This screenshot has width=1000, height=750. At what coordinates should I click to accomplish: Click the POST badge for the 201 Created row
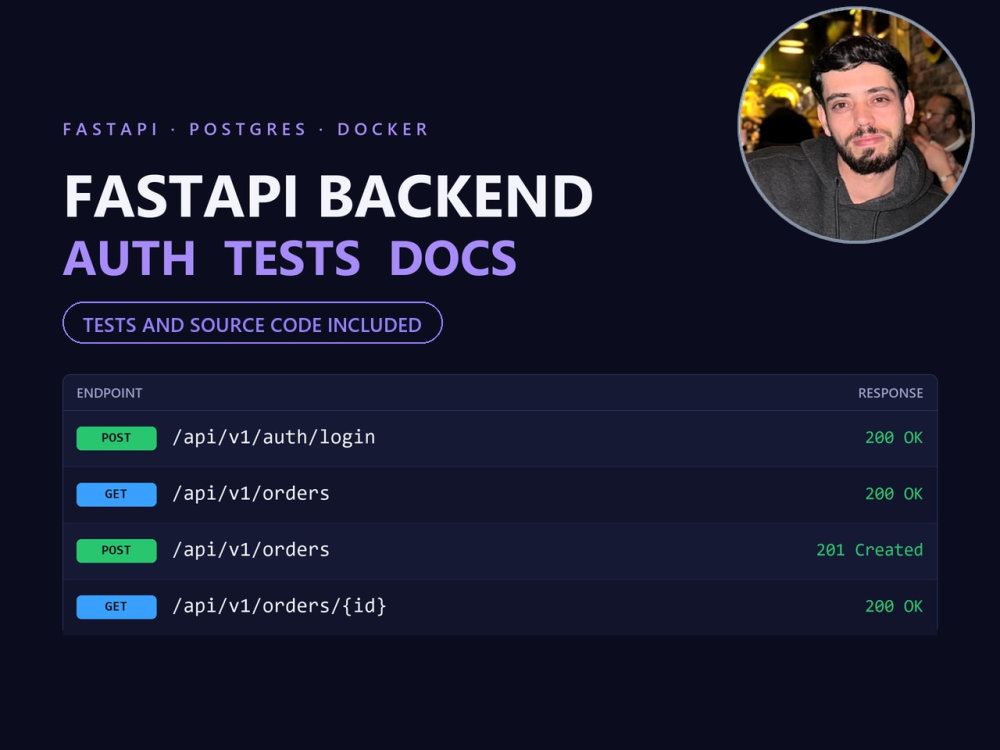(116, 550)
